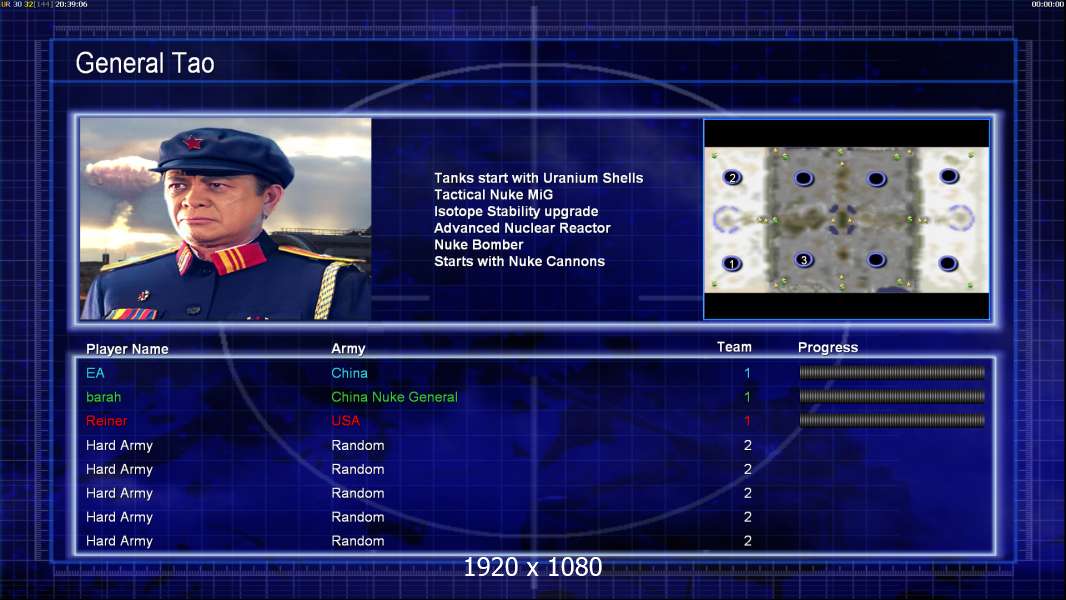Select start position 2 on the minimap

pos(732,177)
